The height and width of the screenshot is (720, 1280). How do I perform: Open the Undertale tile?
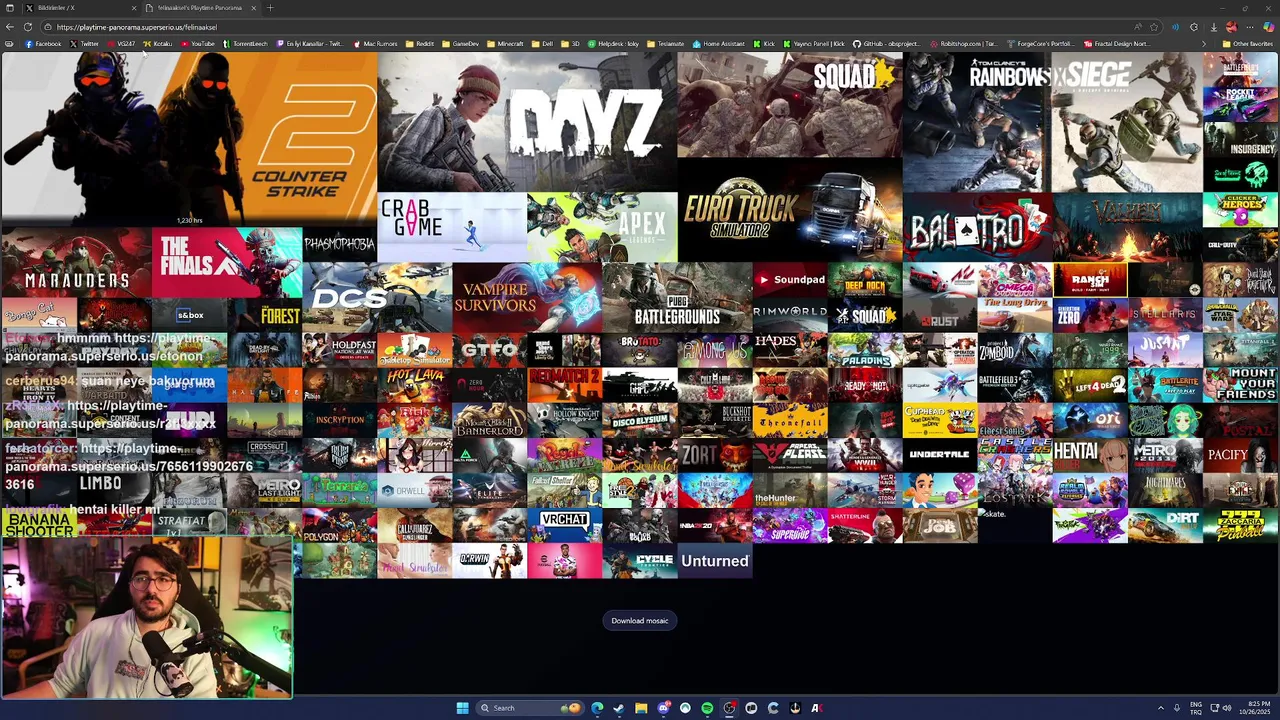[x=940, y=455]
